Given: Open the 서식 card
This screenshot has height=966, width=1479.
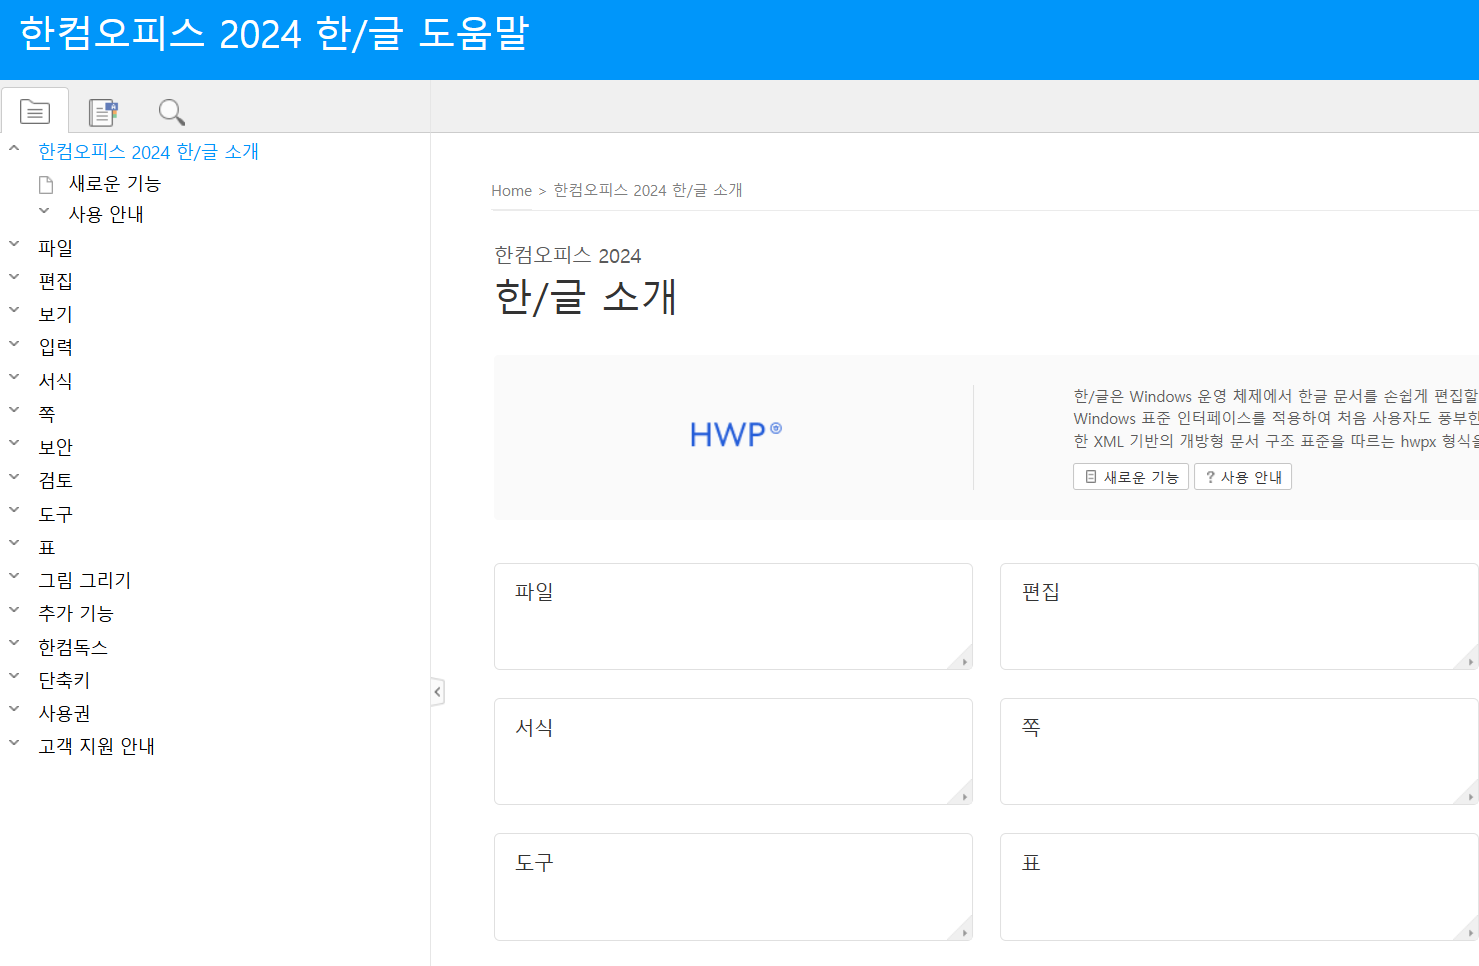Looking at the screenshot, I should [733, 751].
